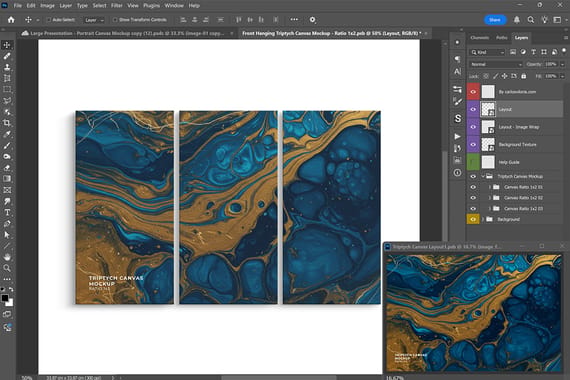Select the Pen tool

tap(7, 224)
